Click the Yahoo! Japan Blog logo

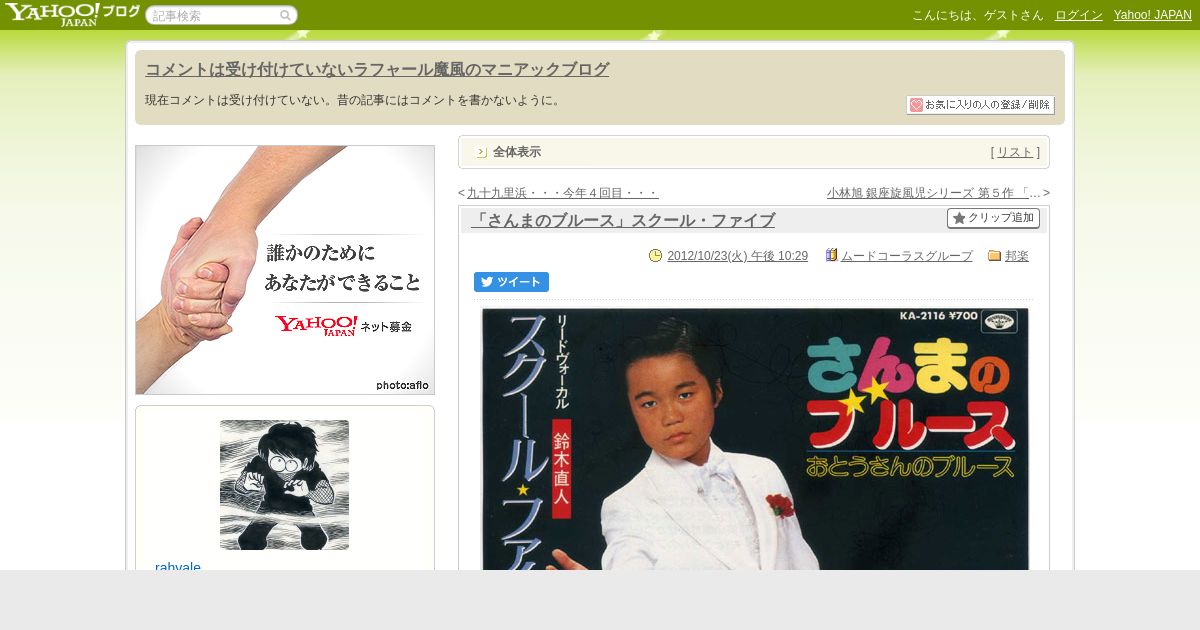tap(72, 14)
